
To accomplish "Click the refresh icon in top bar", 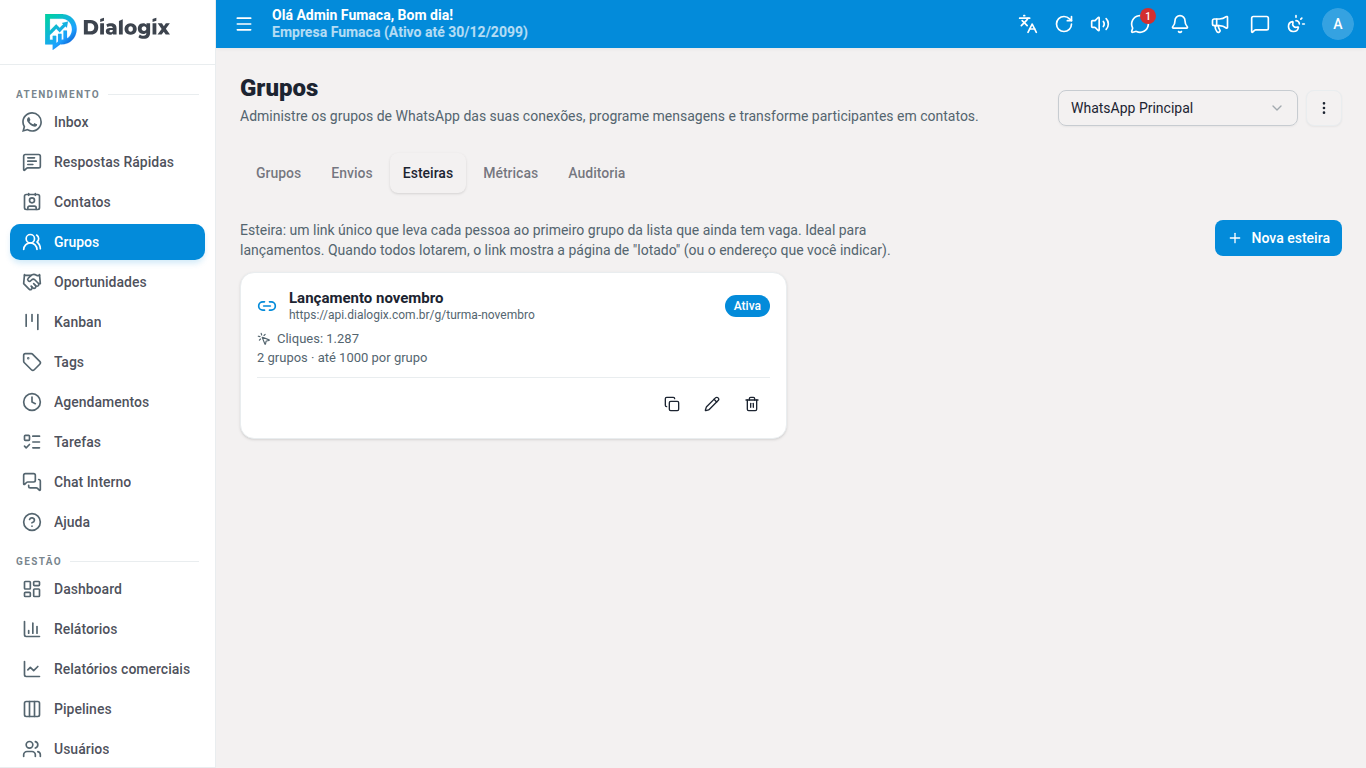I will click(1064, 24).
